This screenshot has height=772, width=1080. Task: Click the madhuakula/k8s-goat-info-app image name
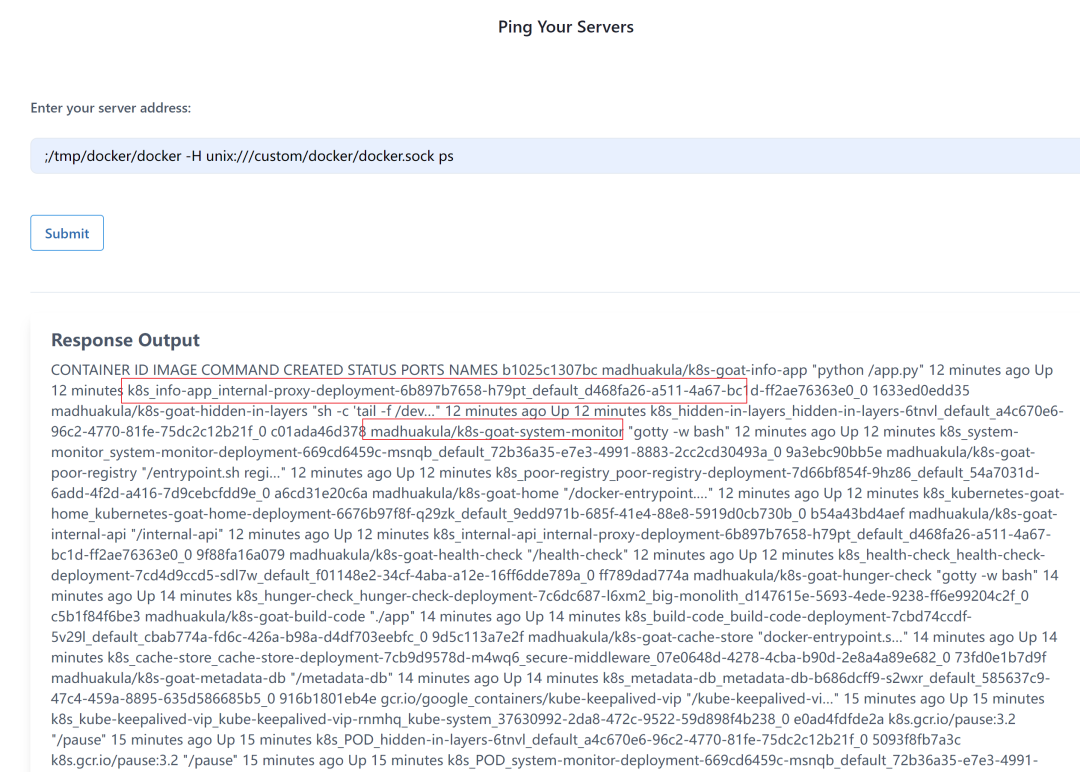704,370
